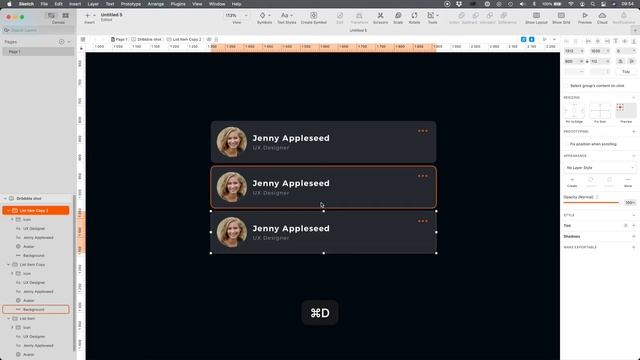Select the Scale tool
This screenshot has height=360, width=640.
click(398, 18)
